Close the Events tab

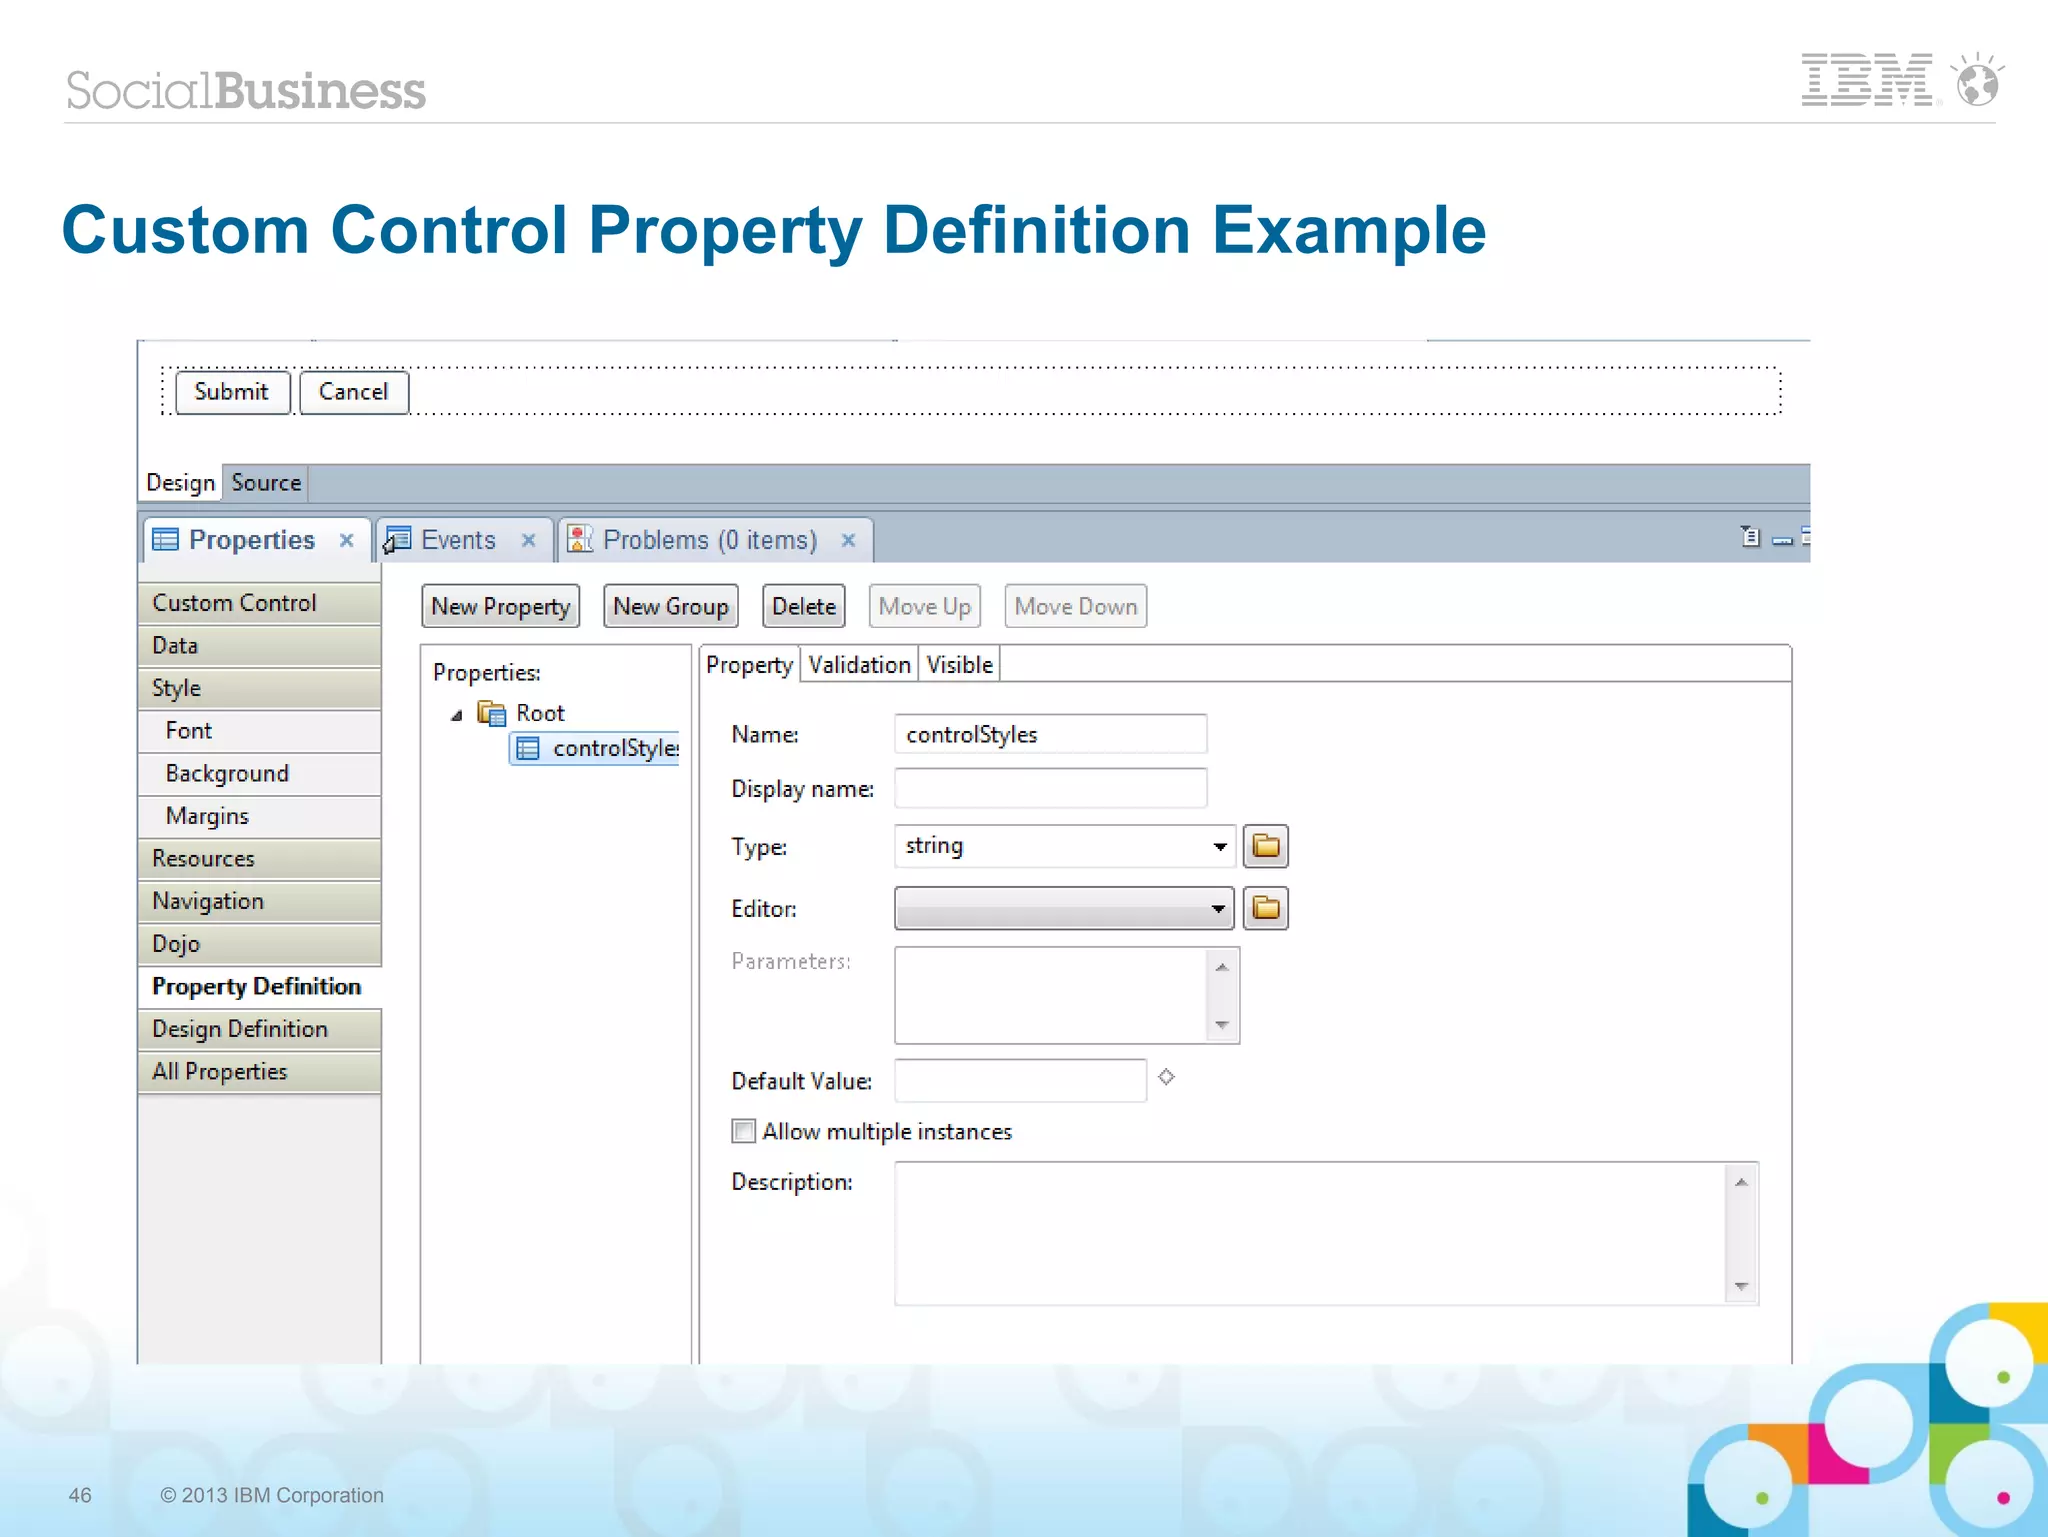pos(529,540)
